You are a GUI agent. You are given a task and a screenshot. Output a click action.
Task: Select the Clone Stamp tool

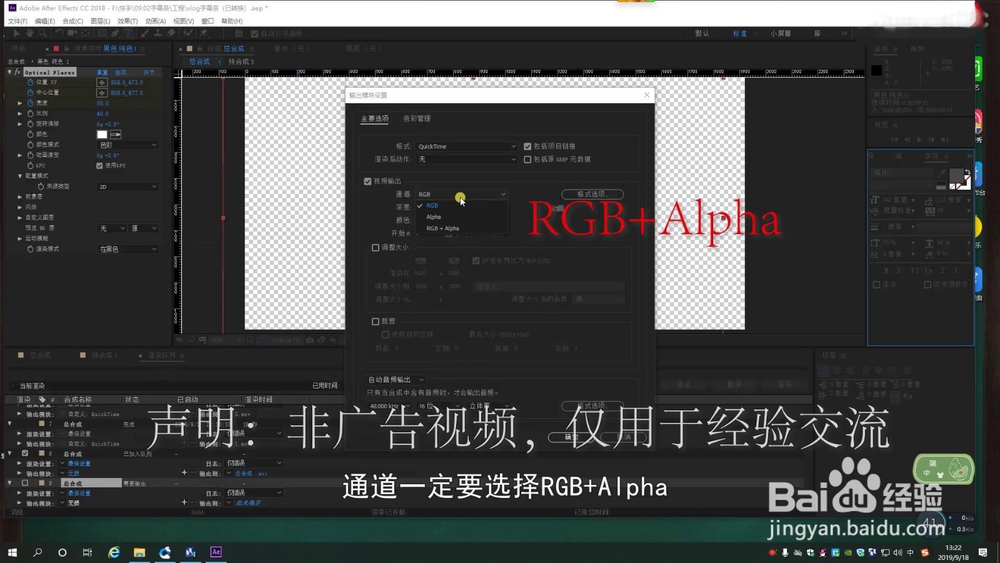click(x=158, y=33)
